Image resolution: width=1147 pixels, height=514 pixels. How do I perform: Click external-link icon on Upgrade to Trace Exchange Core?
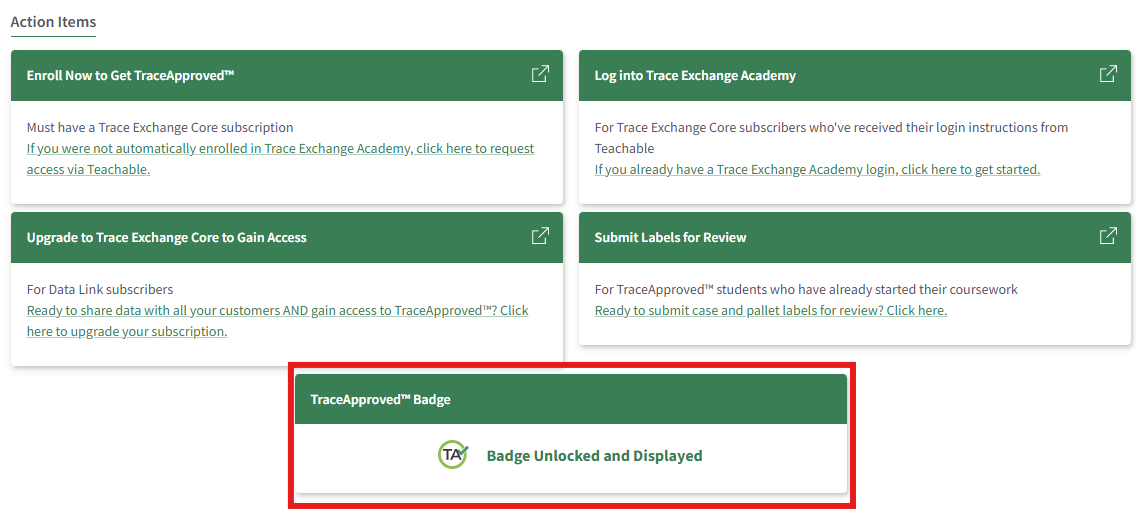540,236
